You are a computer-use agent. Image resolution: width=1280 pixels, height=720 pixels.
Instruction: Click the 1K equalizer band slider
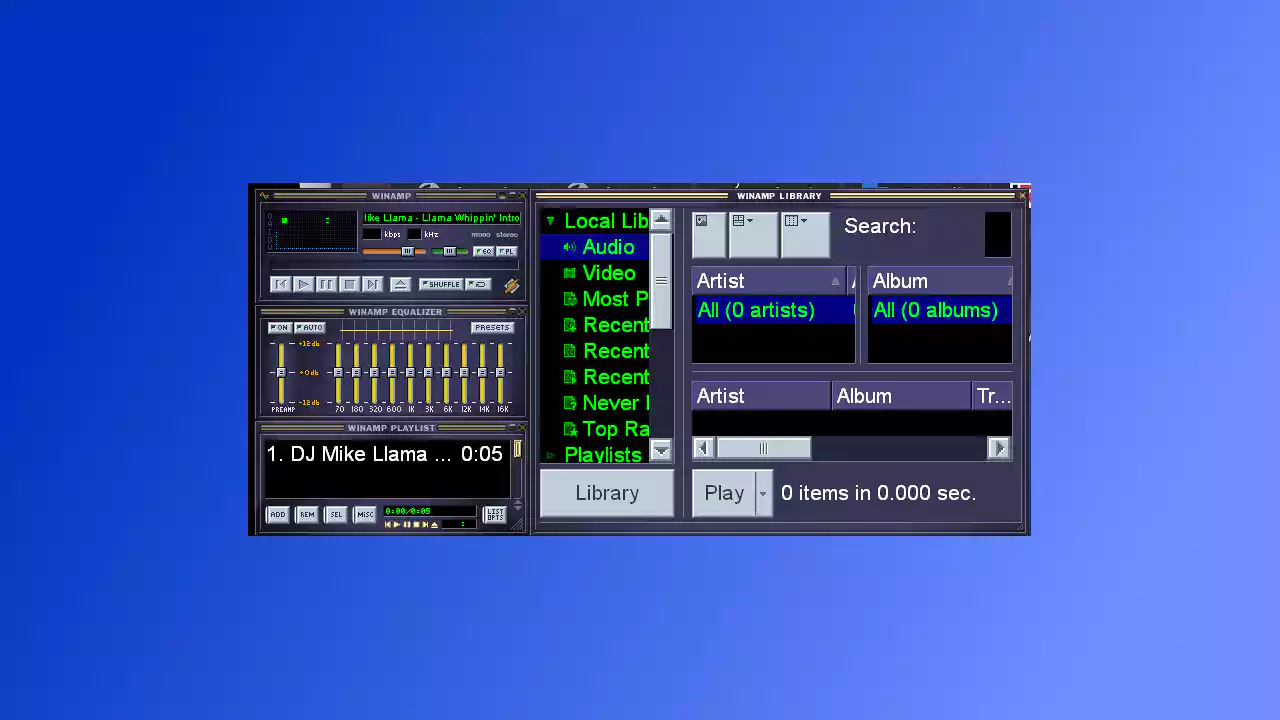pyautogui.click(x=410, y=372)
